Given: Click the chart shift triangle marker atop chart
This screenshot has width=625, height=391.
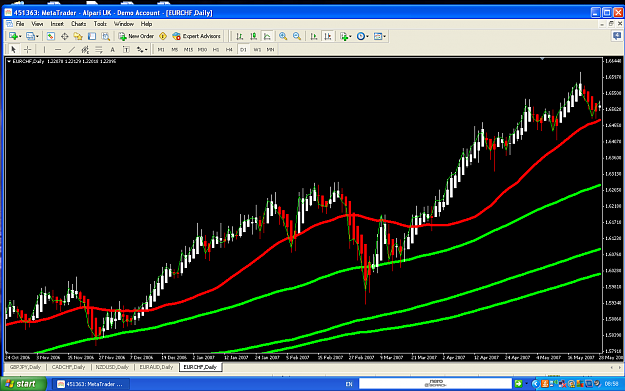Looking at the screenshot, I should [x=542, y=59].
